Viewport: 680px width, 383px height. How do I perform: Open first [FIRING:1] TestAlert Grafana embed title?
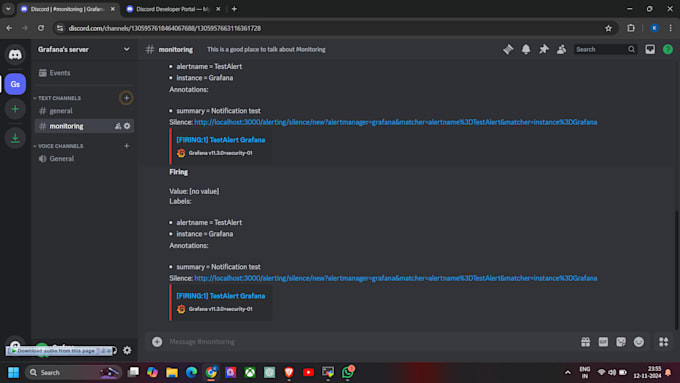click(x=221, y=140)
